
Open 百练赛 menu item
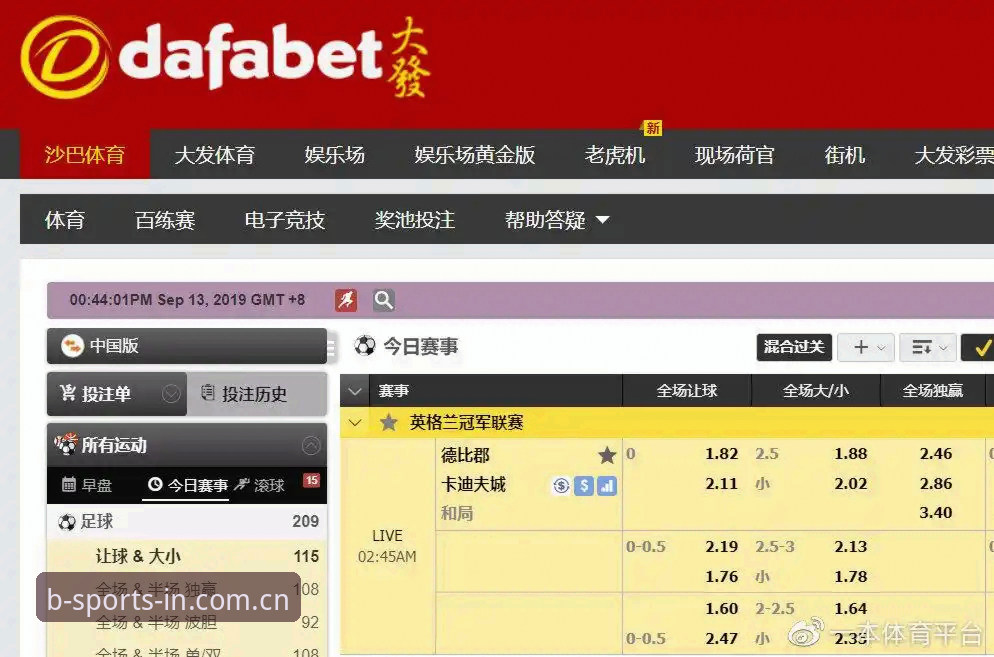[x=165, y=220]
